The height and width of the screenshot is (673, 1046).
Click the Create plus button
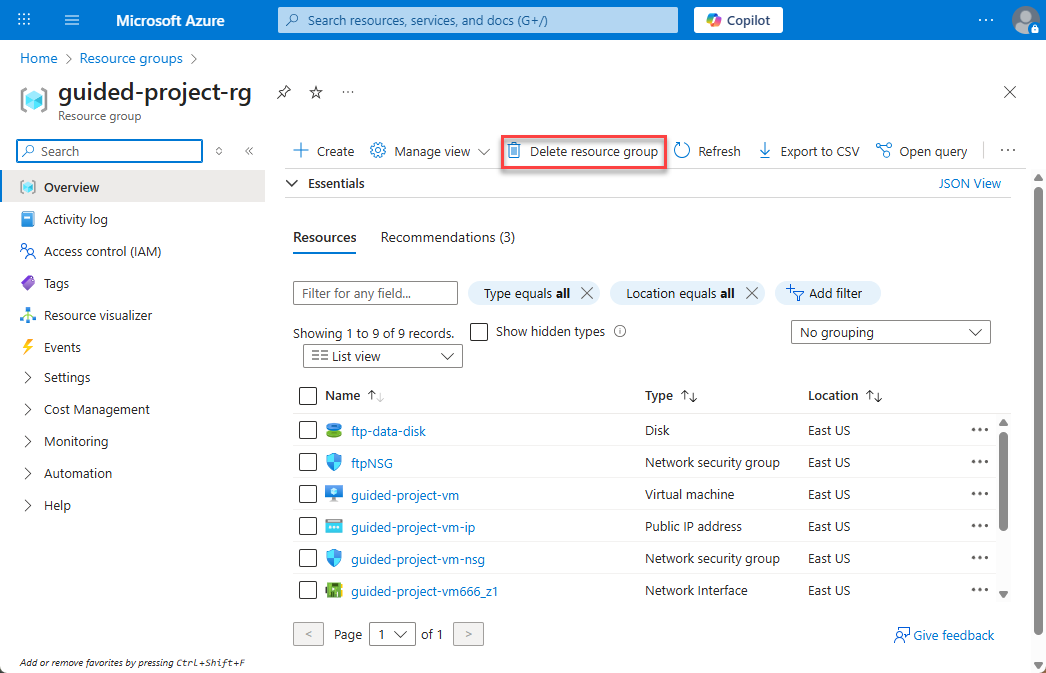point(324,151)
